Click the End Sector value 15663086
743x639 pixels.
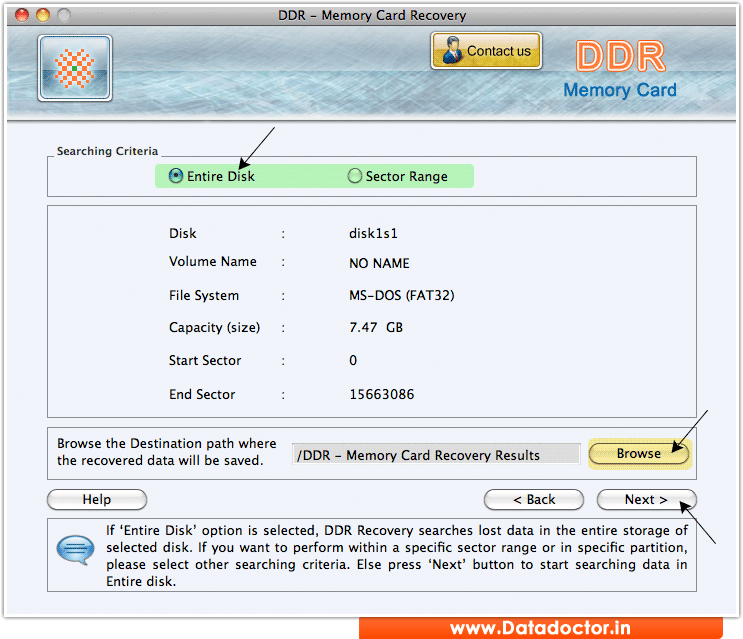(x=381, y=394)
